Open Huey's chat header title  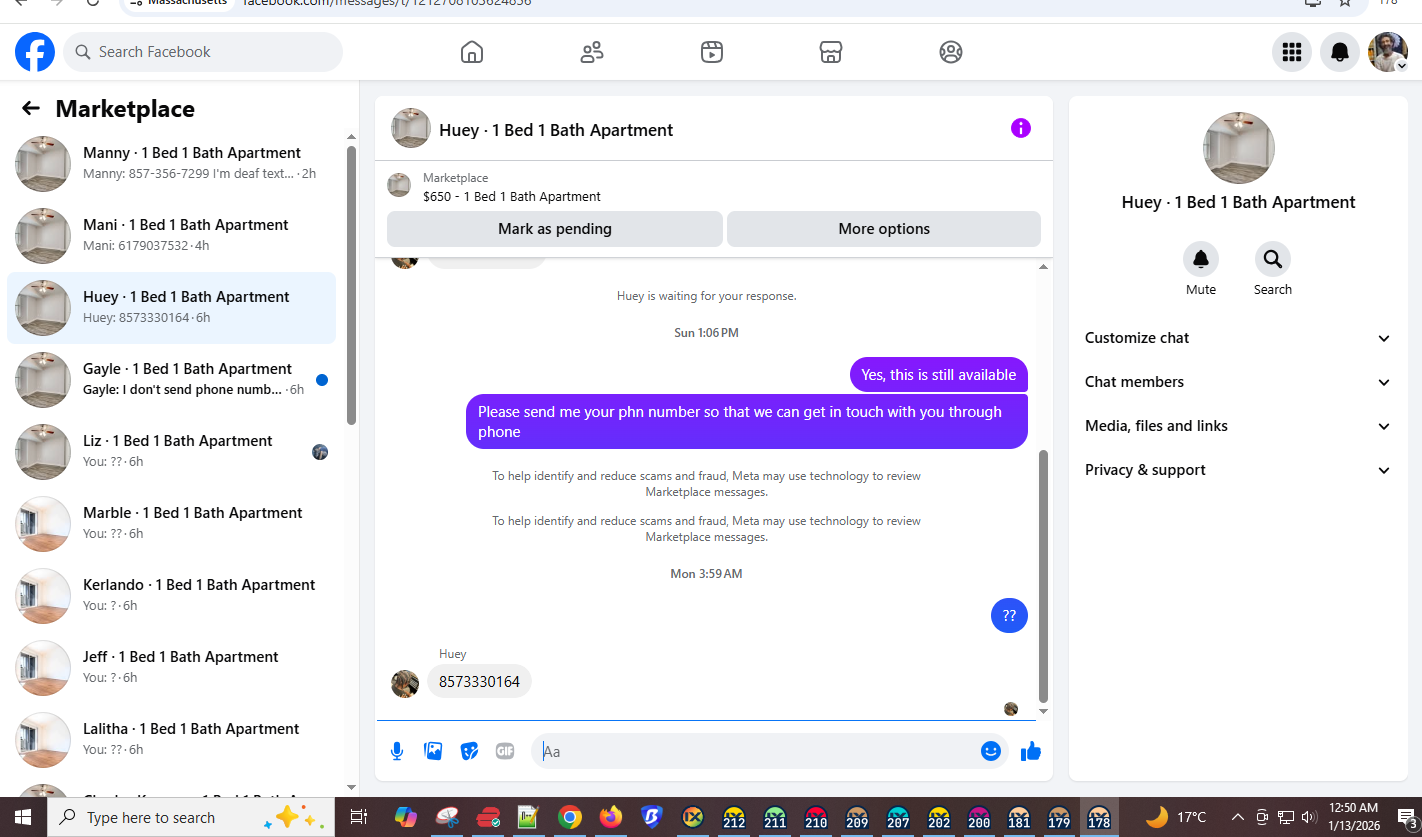556,130
